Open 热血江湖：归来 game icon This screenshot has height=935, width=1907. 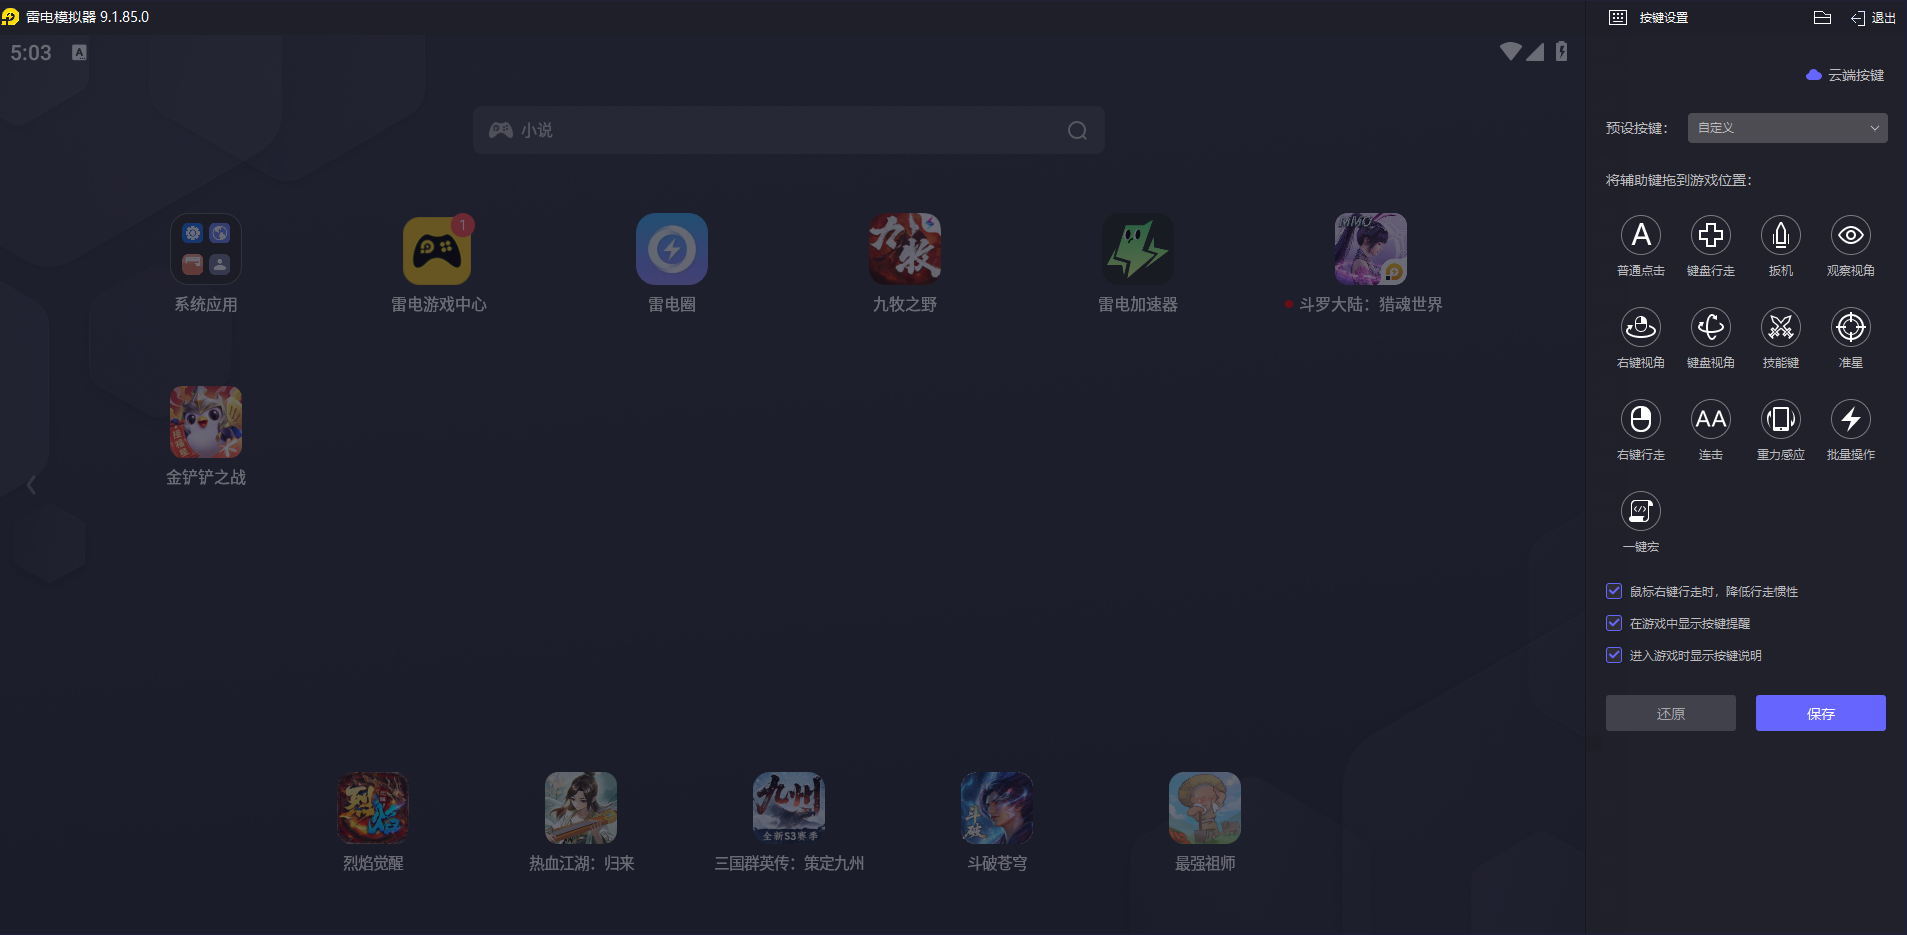click(x=581, y=808)
